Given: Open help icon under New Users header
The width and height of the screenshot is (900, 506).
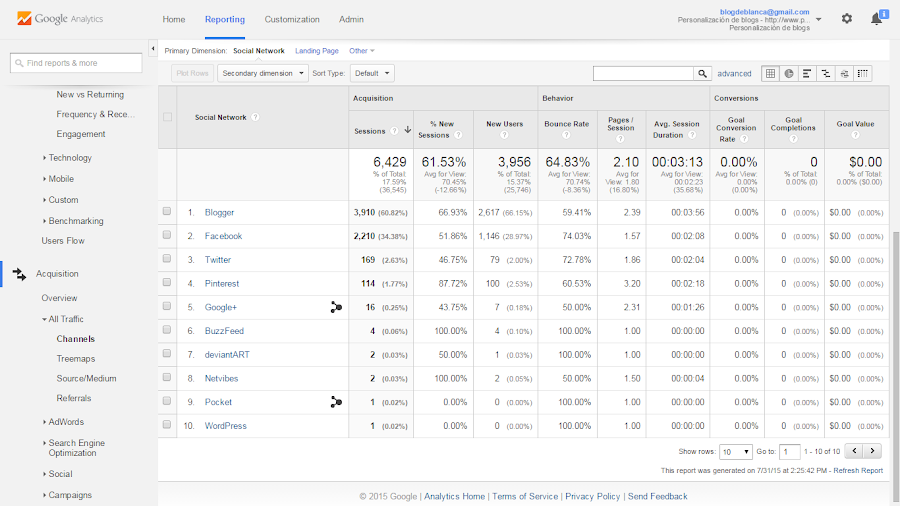Looking at the screenshot, I should tap(504, 135).
